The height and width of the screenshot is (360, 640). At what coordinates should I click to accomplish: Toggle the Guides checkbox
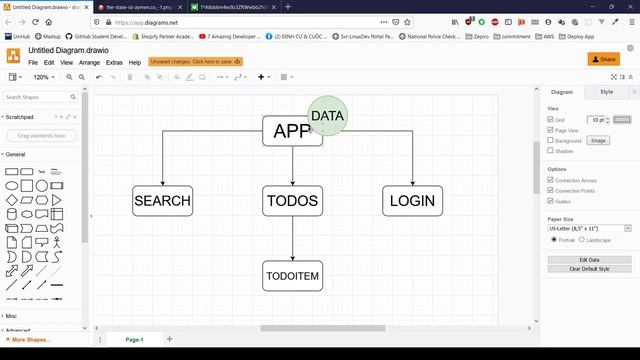[x=550, y=201]
